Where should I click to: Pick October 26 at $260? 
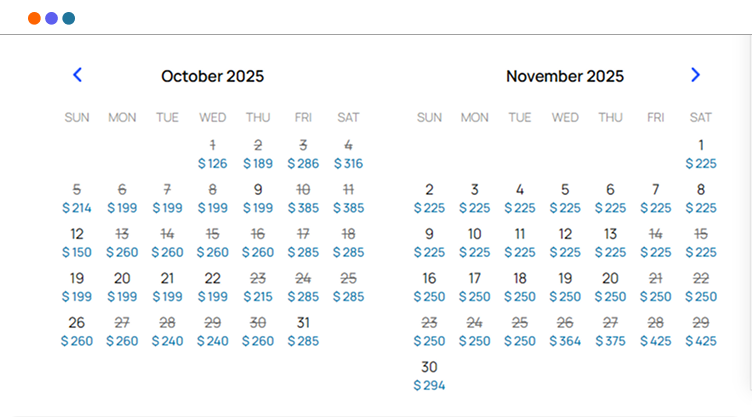click(x=77, y=332)
